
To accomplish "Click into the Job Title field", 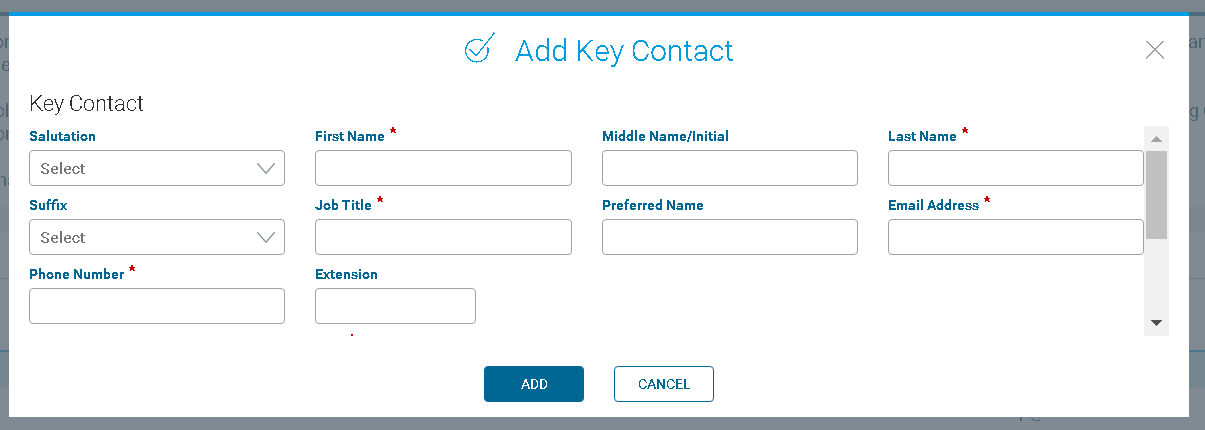I will click(443, 237).
